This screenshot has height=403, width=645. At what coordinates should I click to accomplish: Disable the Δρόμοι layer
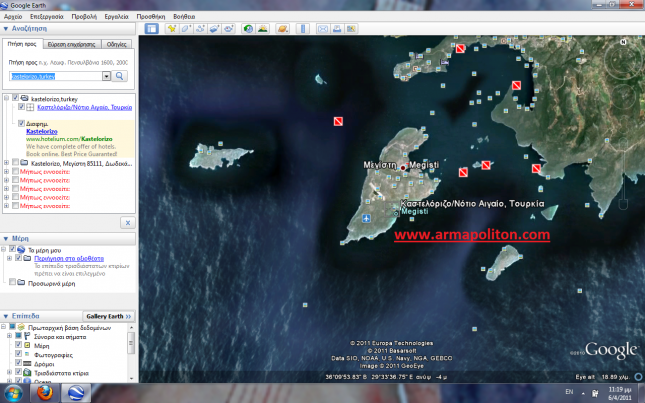[x=19, y=363]
